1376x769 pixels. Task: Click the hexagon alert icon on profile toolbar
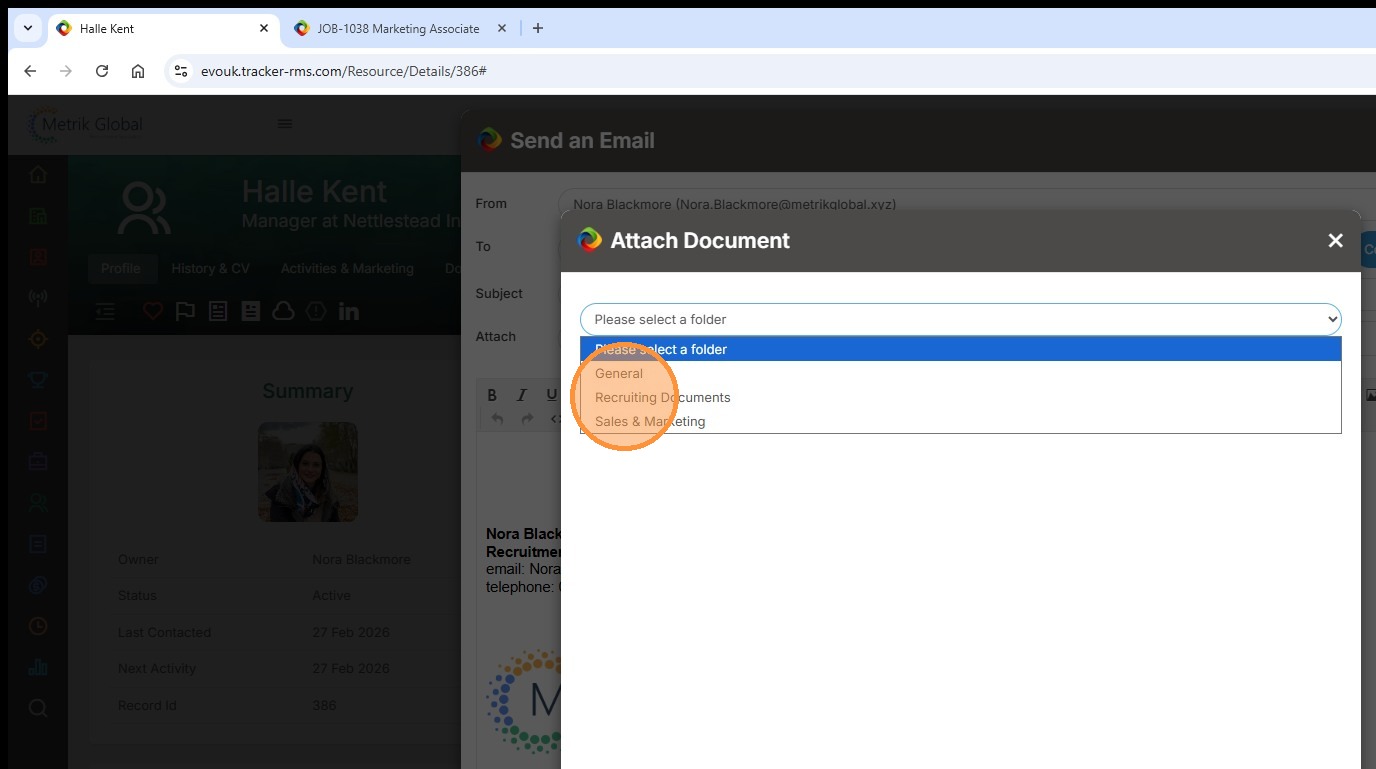[316, 311]
